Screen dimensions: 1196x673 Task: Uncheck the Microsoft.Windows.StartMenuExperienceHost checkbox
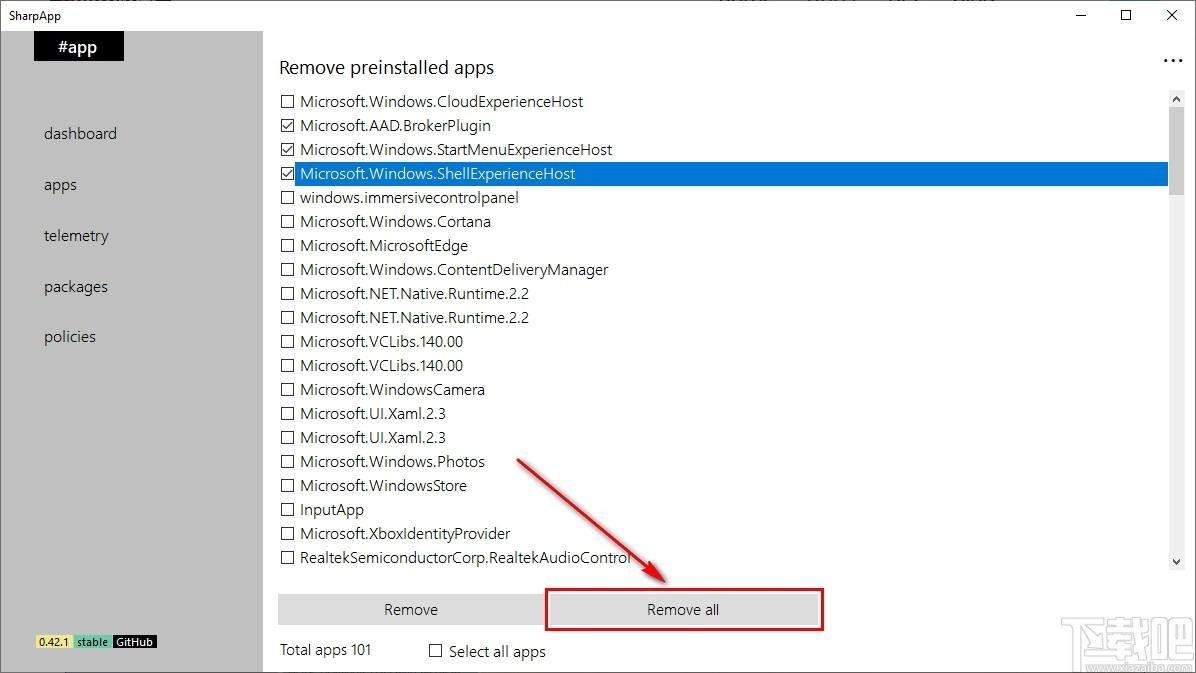pyautogui.click(x=288, y=150)
